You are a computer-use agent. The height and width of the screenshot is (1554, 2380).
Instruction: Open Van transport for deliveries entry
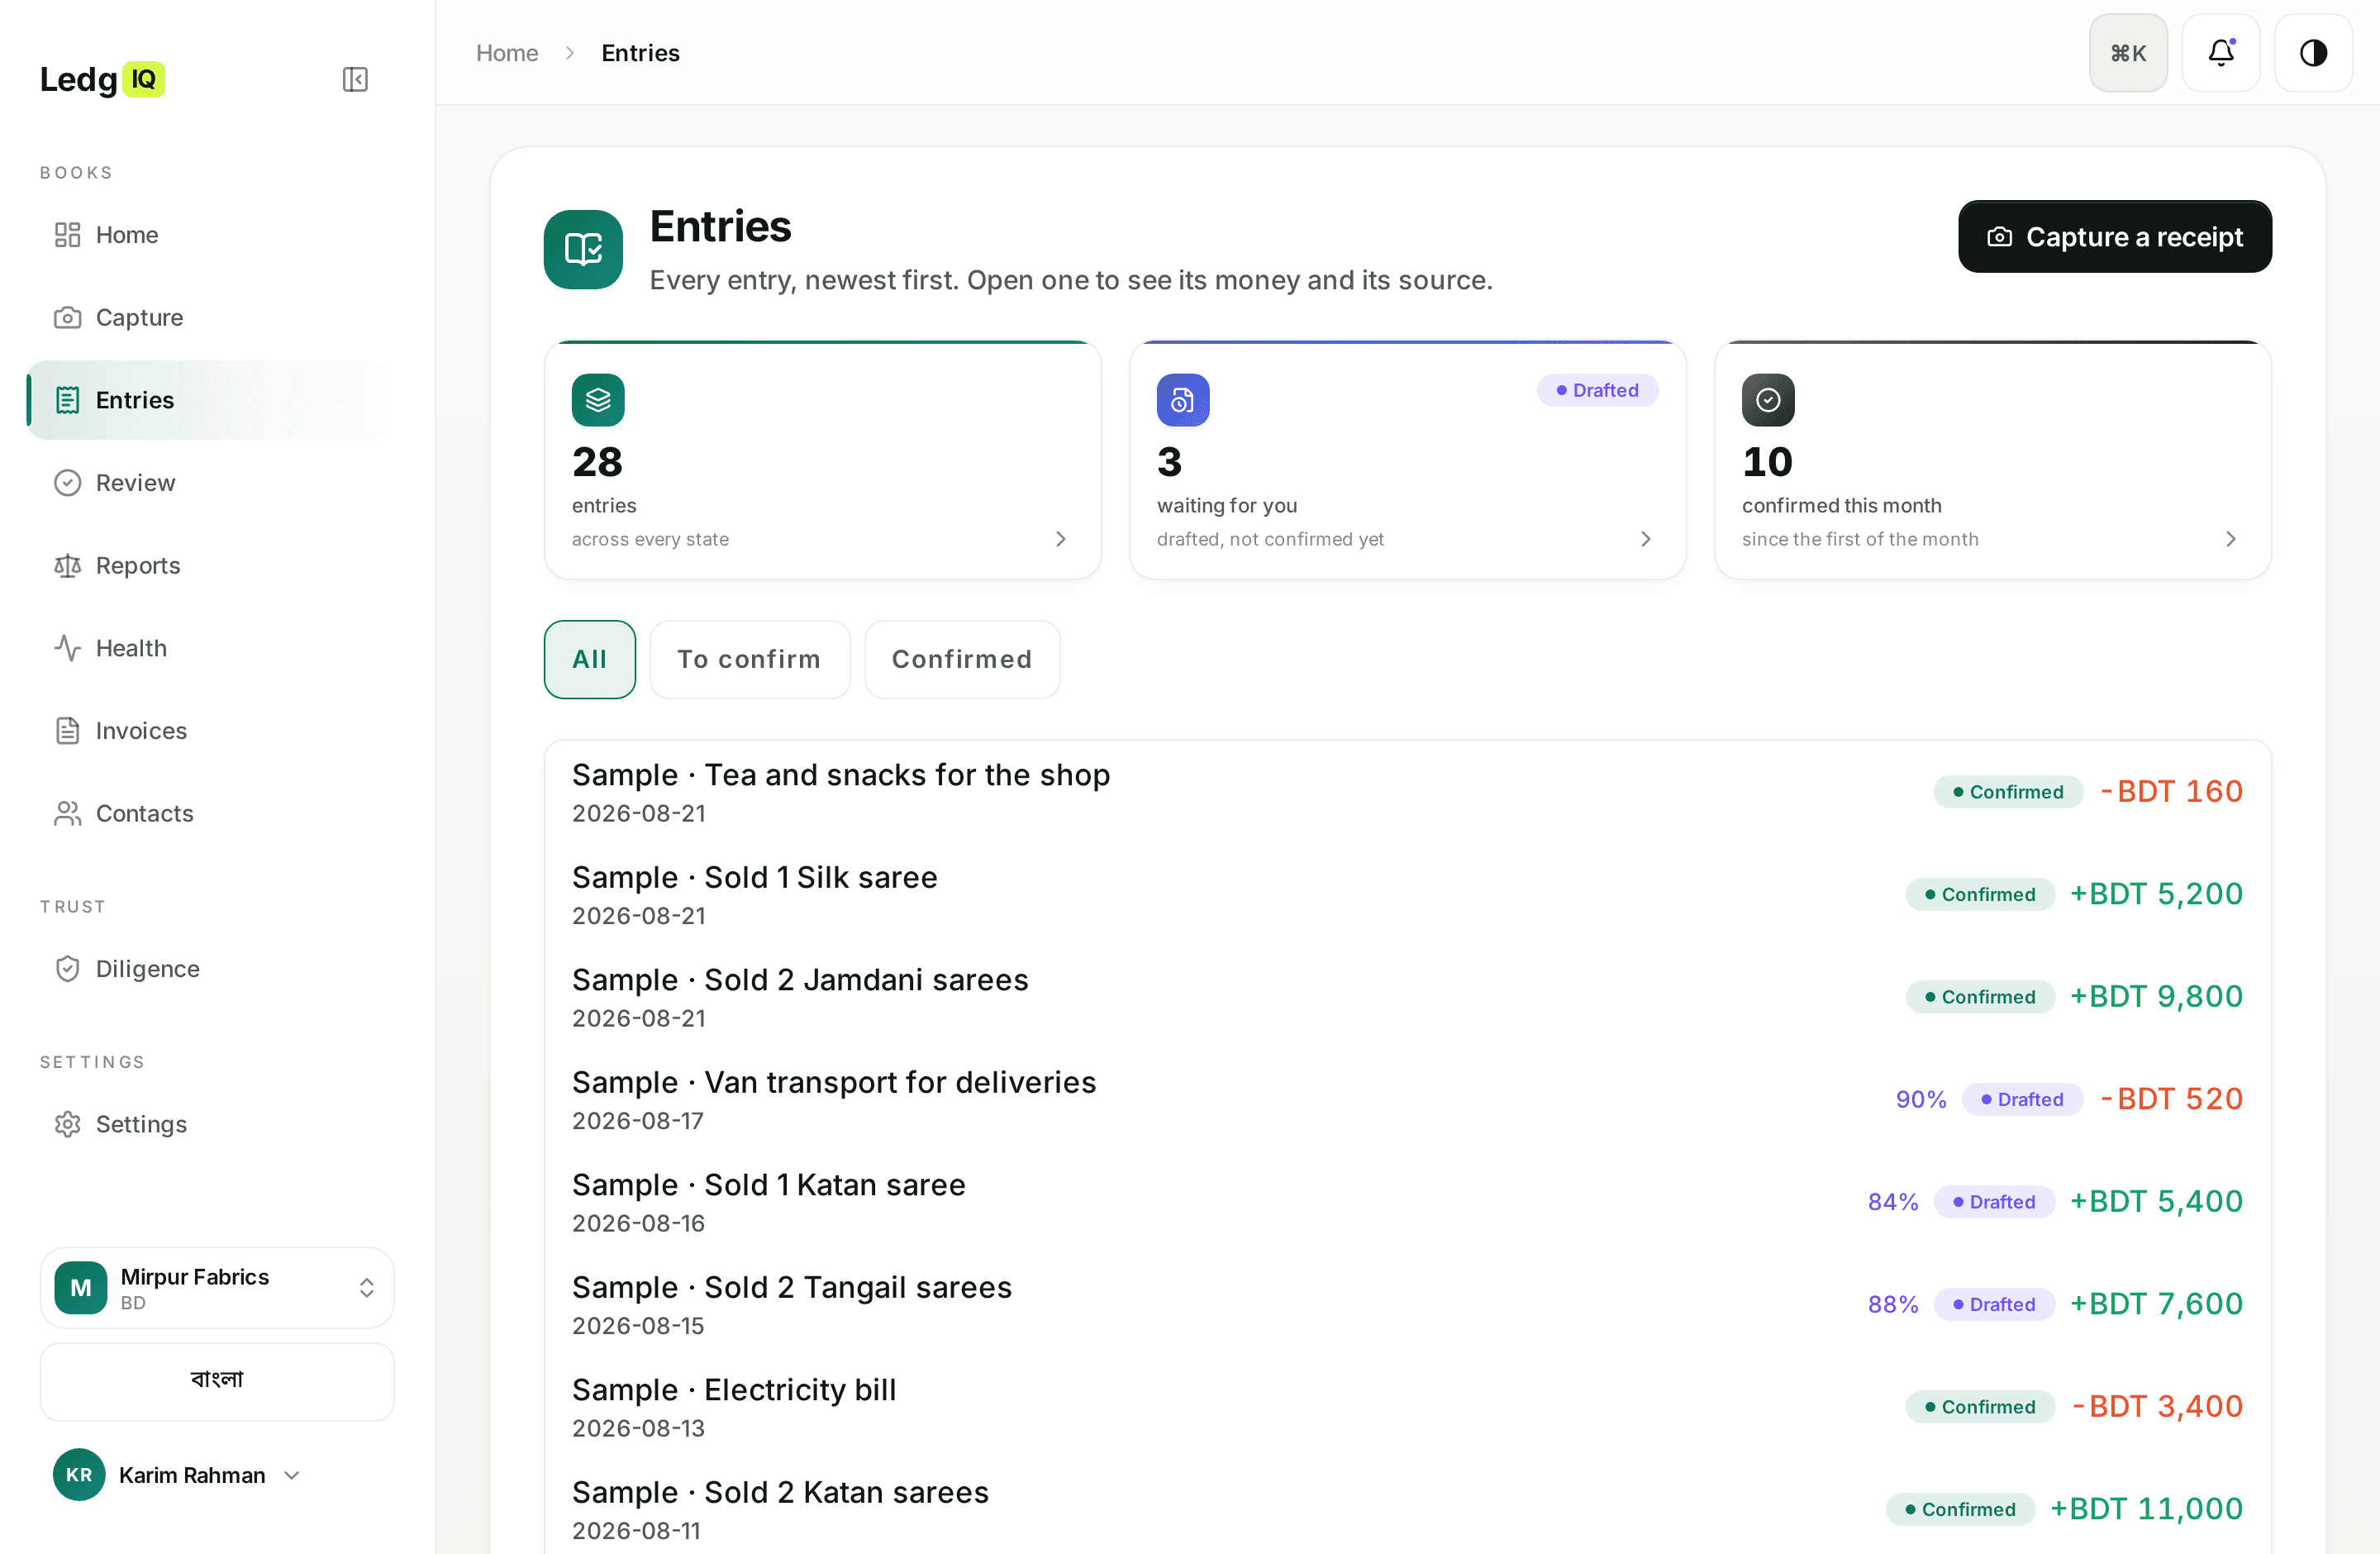click(x=1407, y=1100)
